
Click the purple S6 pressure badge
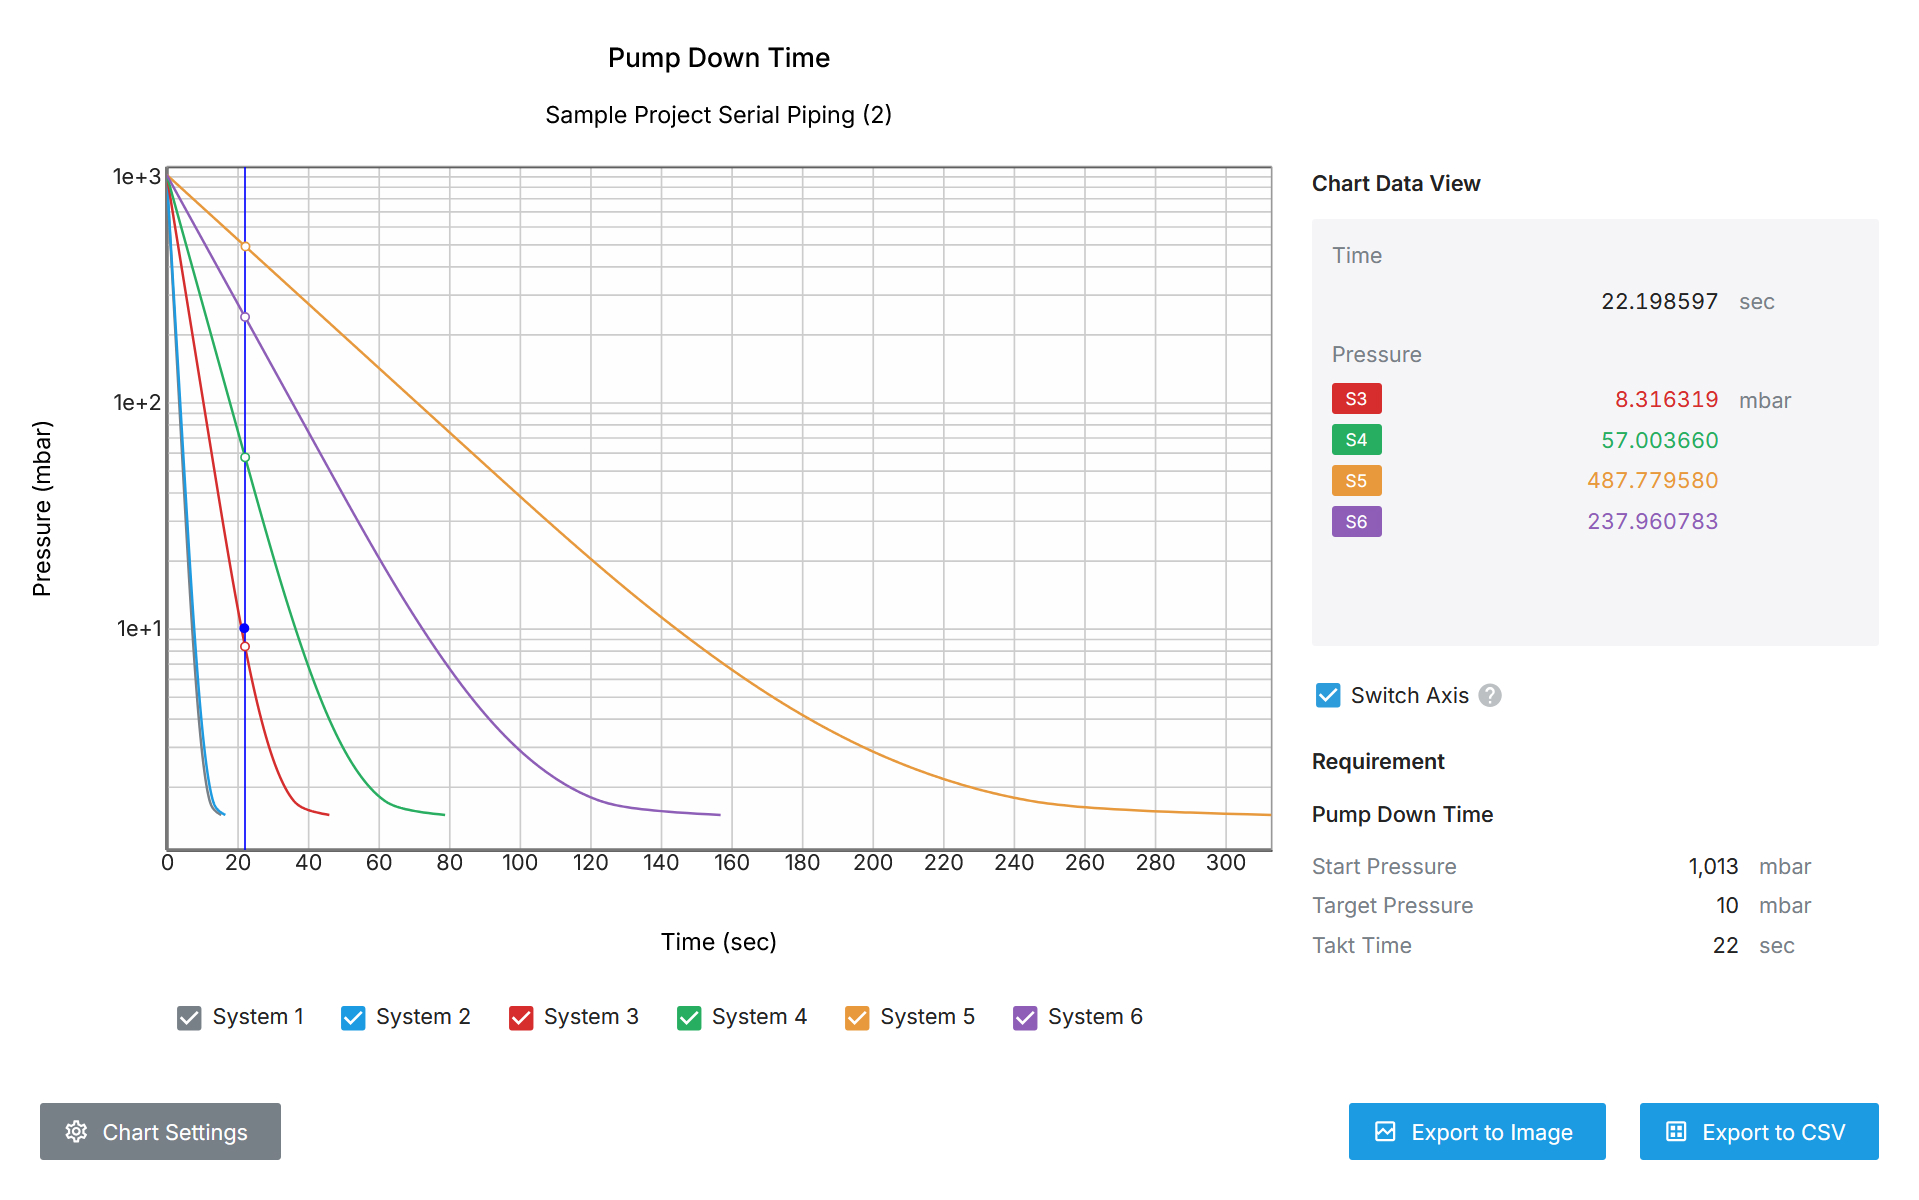click(x=1357, y=522)
